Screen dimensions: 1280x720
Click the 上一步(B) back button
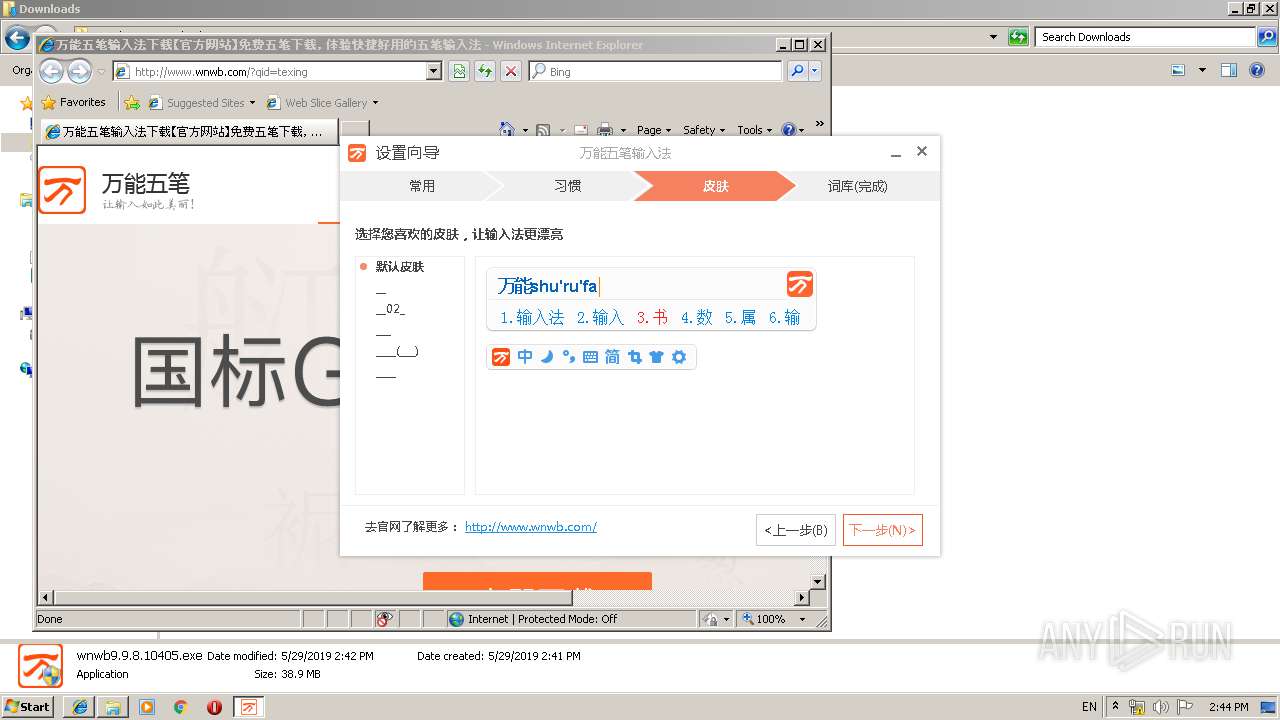point(795,530)
